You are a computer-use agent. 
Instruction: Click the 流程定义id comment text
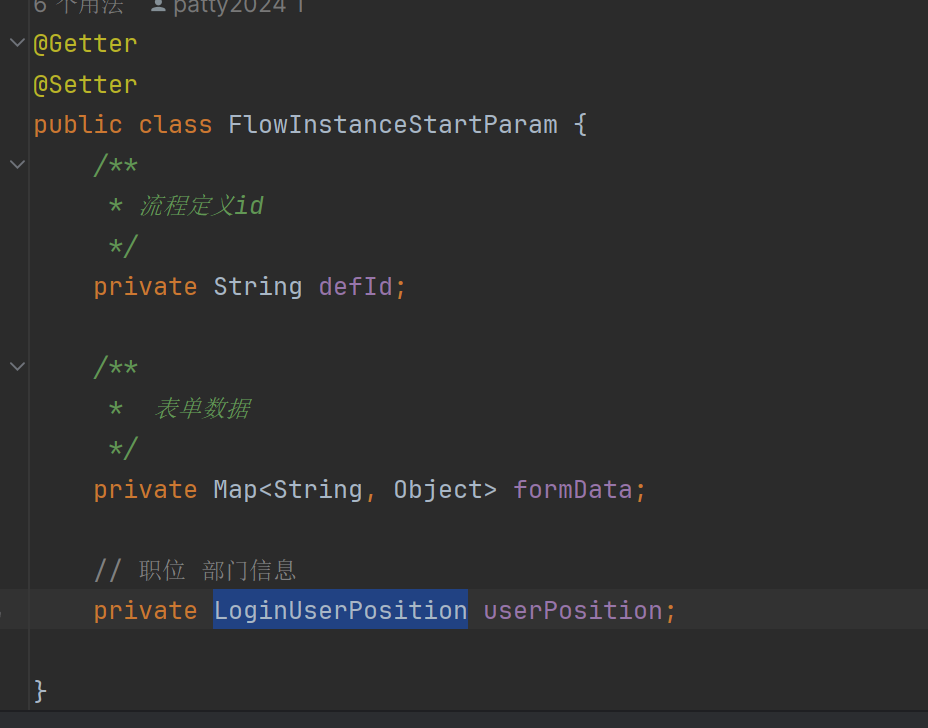(200, 206)
